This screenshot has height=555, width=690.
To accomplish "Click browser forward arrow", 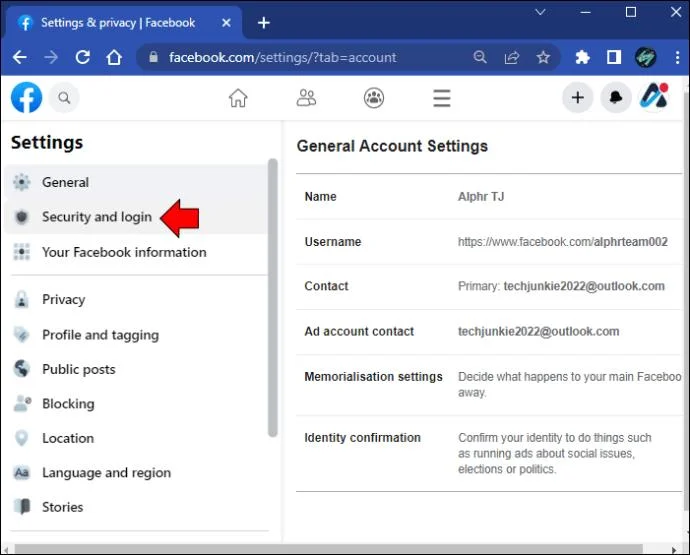I will pyautogui.click(x=51, y=57).
